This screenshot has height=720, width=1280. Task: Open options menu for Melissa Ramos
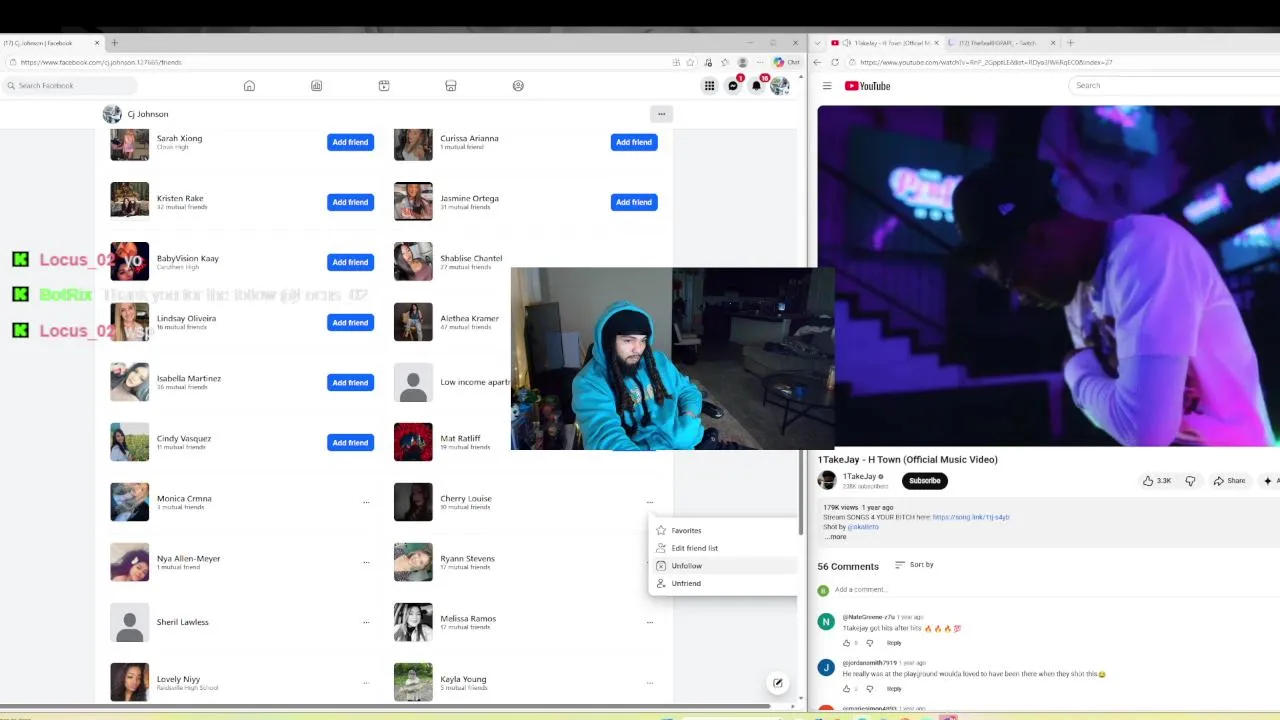[650, 622]
